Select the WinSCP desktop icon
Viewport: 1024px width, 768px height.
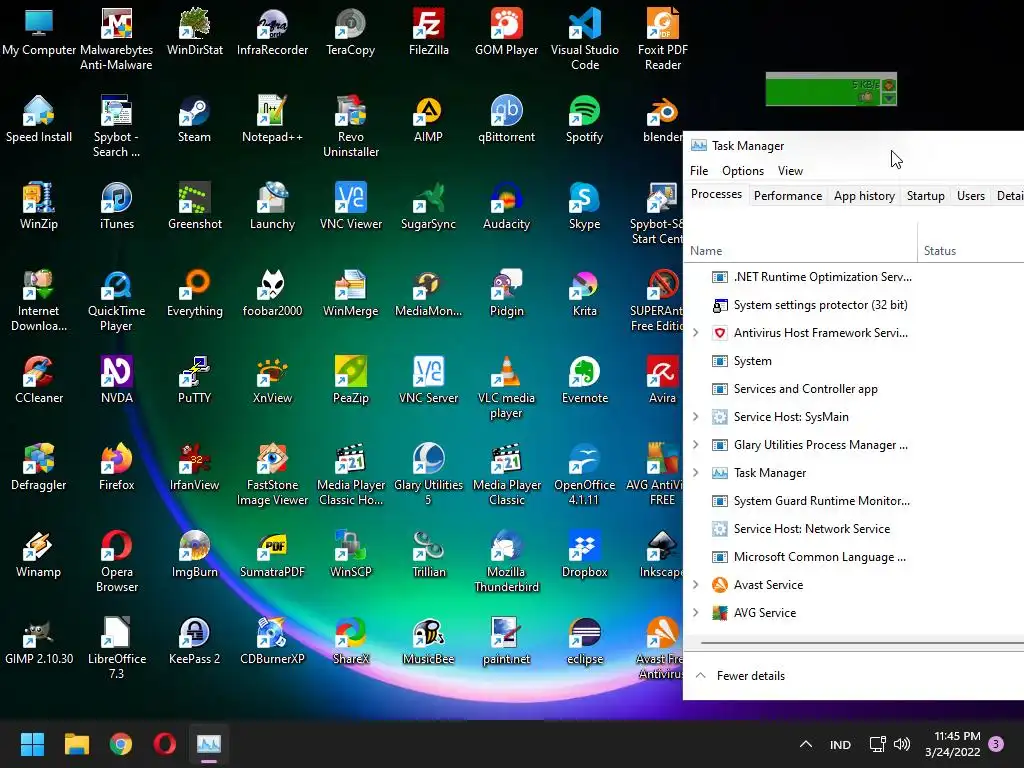tap(351, 554)
